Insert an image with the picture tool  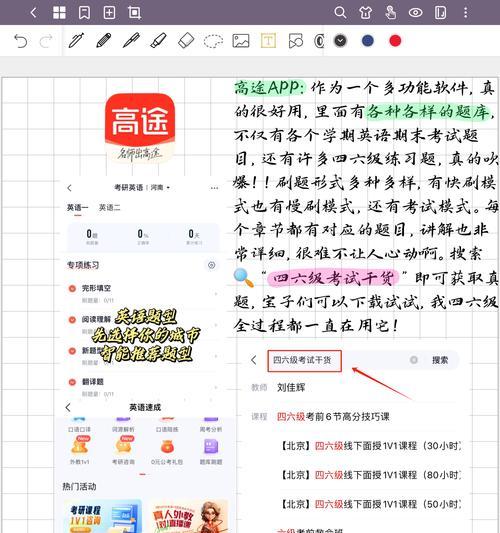pyautogui.click(x=241, y=41)
